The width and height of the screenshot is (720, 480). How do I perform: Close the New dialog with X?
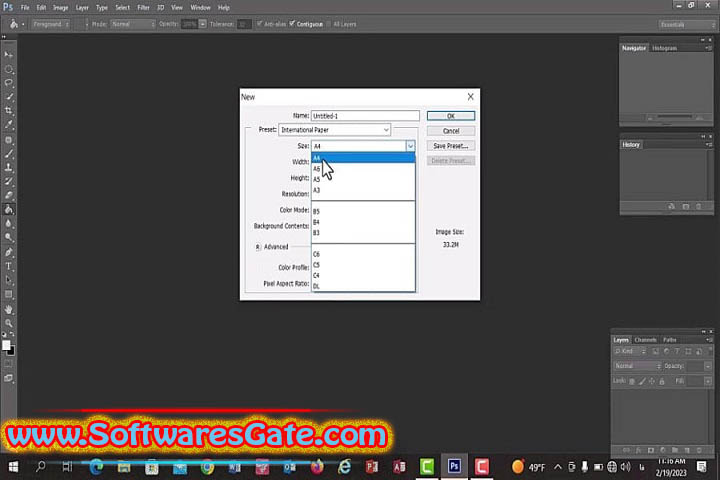[x=470, y=96]
